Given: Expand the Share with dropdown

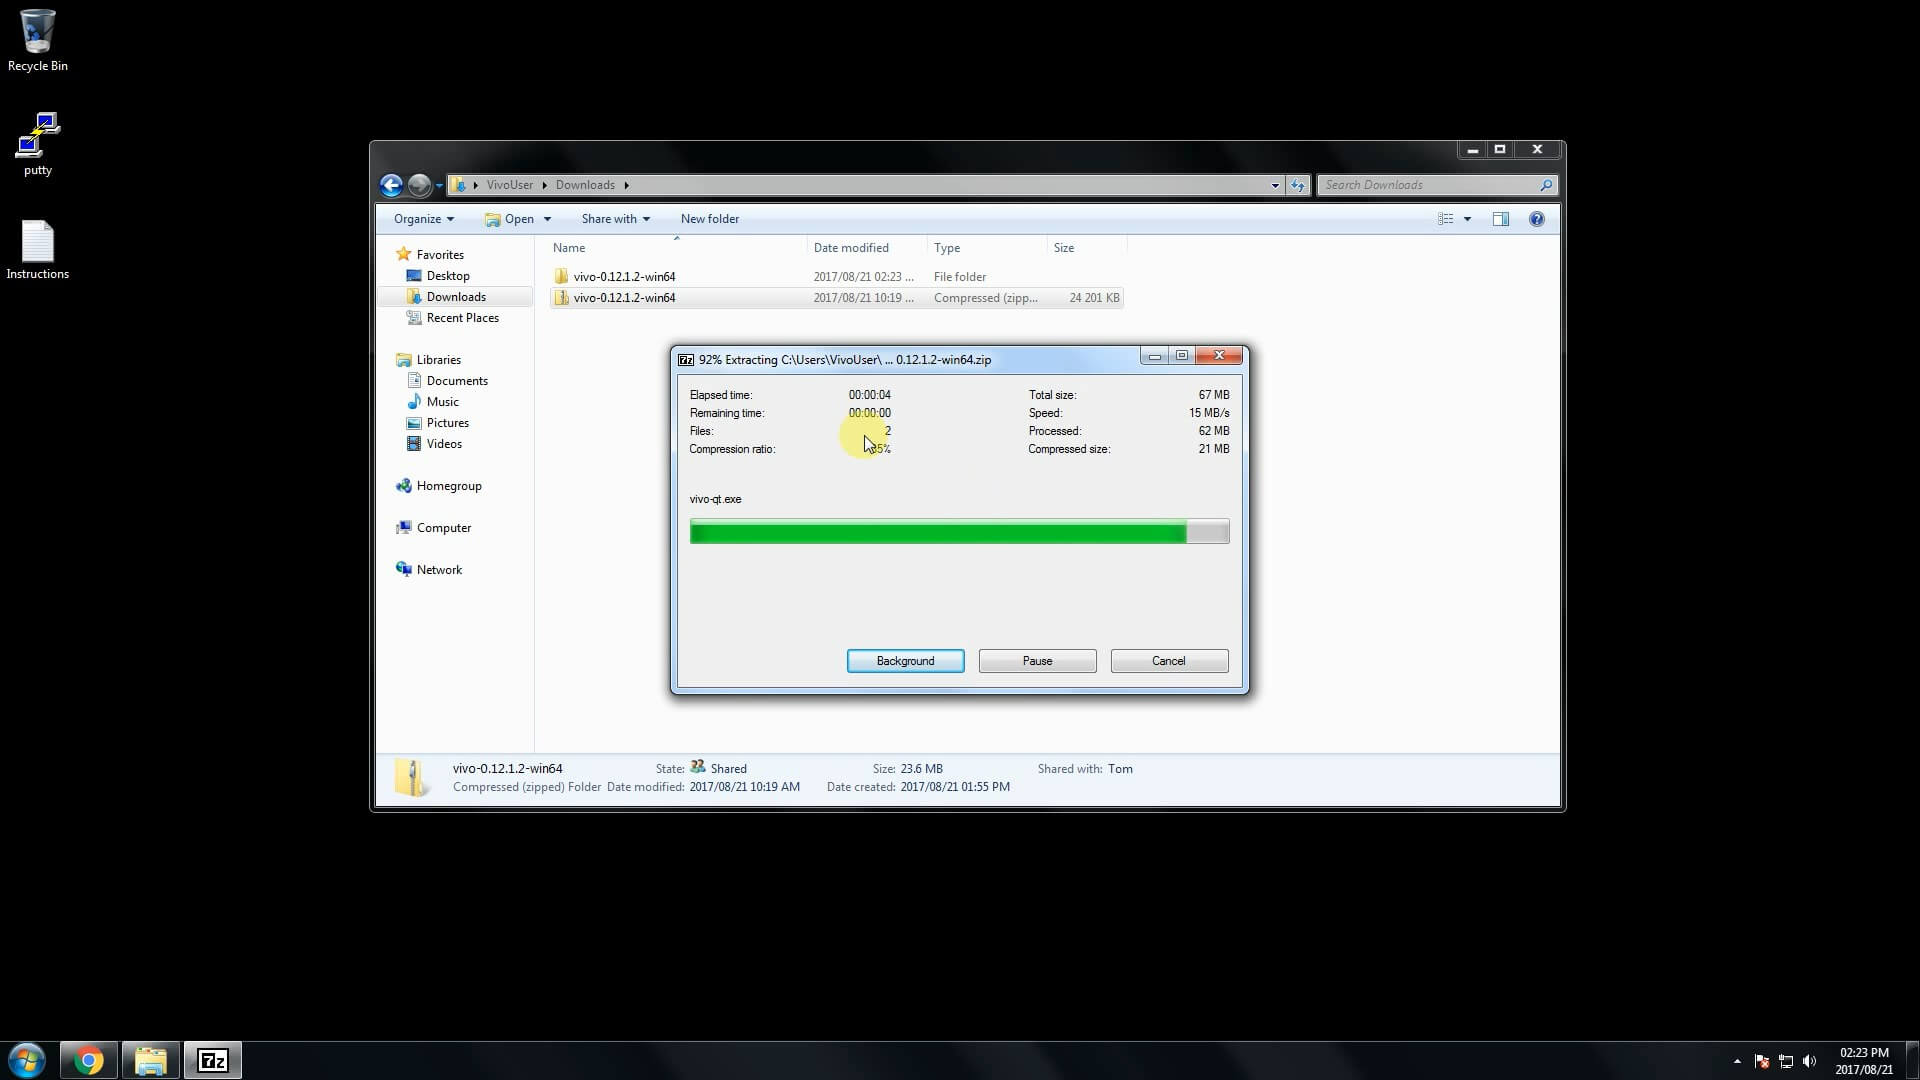Looking at the screenshot, I should (615, 219).
